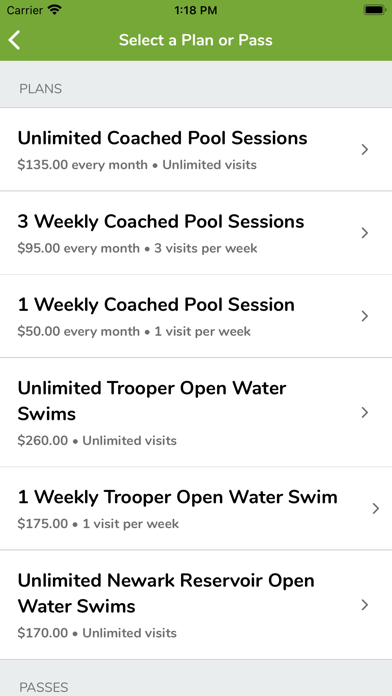The image size is (392, 696).
Task: Tap the back arrow in the header
Action: tap(14, 40)
